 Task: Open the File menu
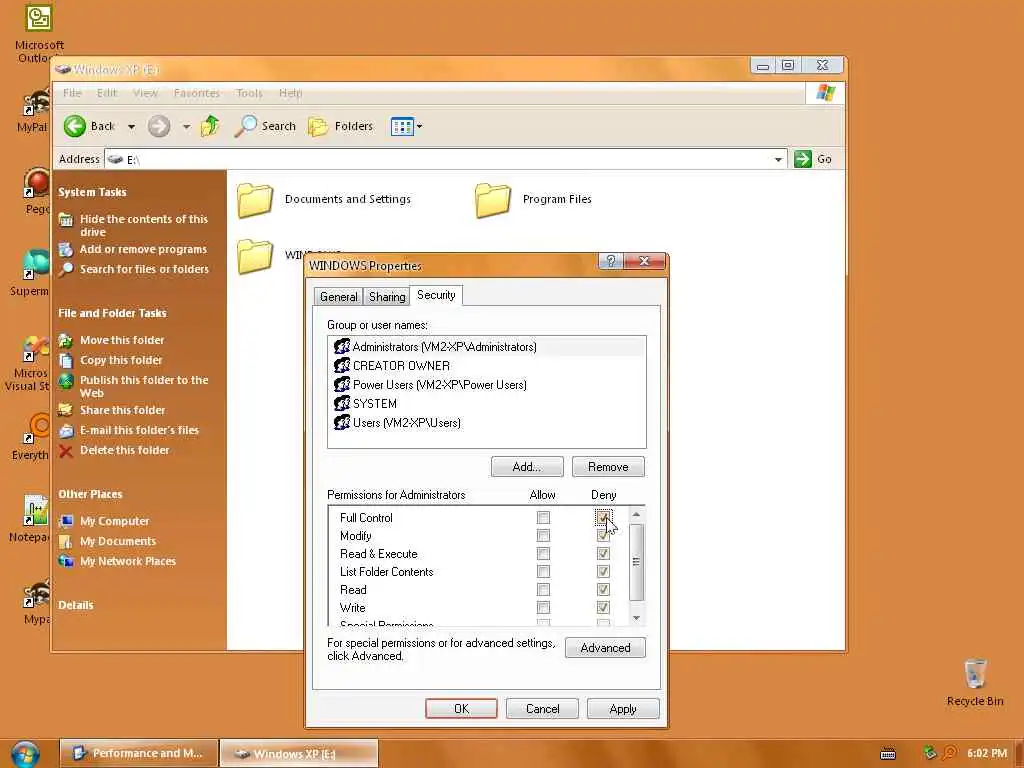[72, 93]
